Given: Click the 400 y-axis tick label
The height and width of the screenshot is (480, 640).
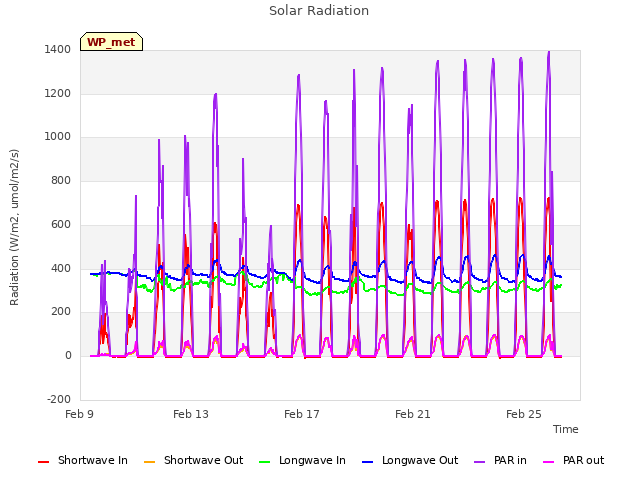Looking at the screenshot, I should coord(61,269).
